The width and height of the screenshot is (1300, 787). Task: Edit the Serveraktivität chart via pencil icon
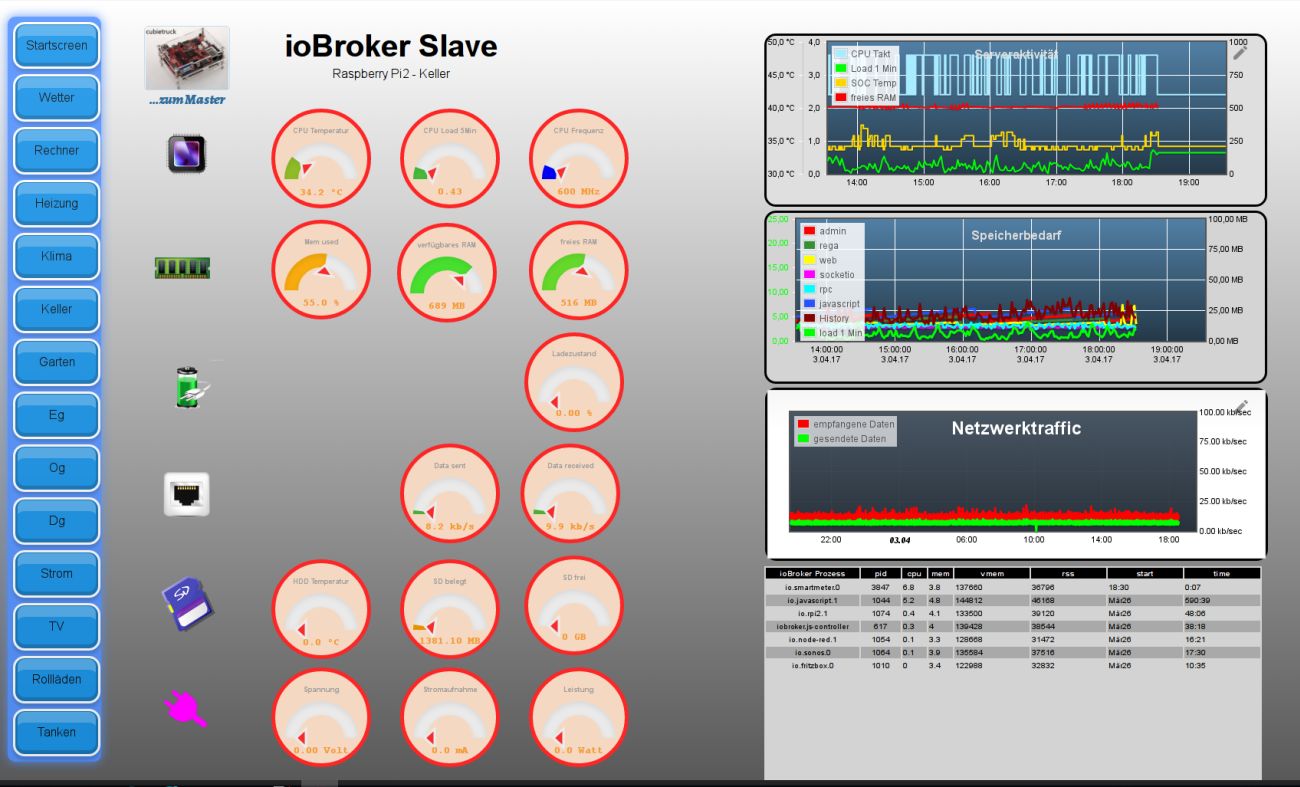[1242, 53]
